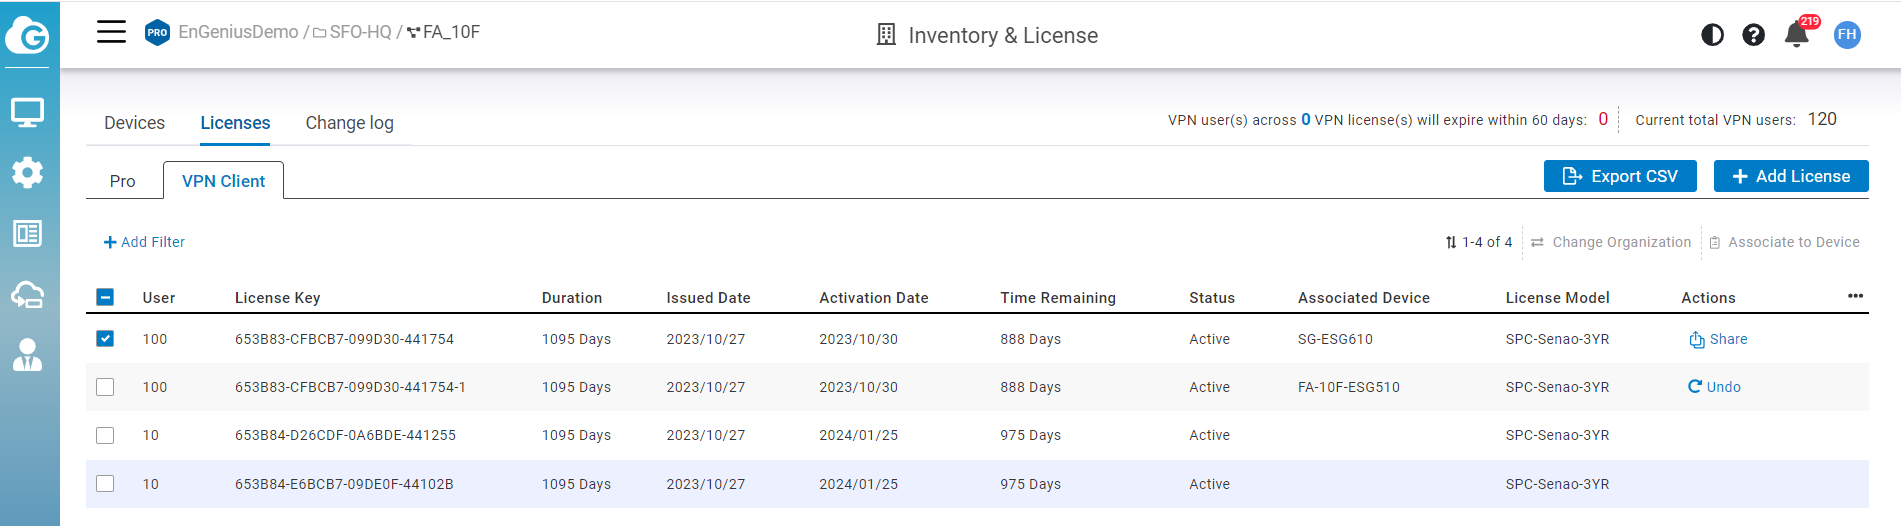This screenshot has width=1901, height=526.
Task: Open the notifications bell with 219 badge
Action: [x=1796, y=35]
